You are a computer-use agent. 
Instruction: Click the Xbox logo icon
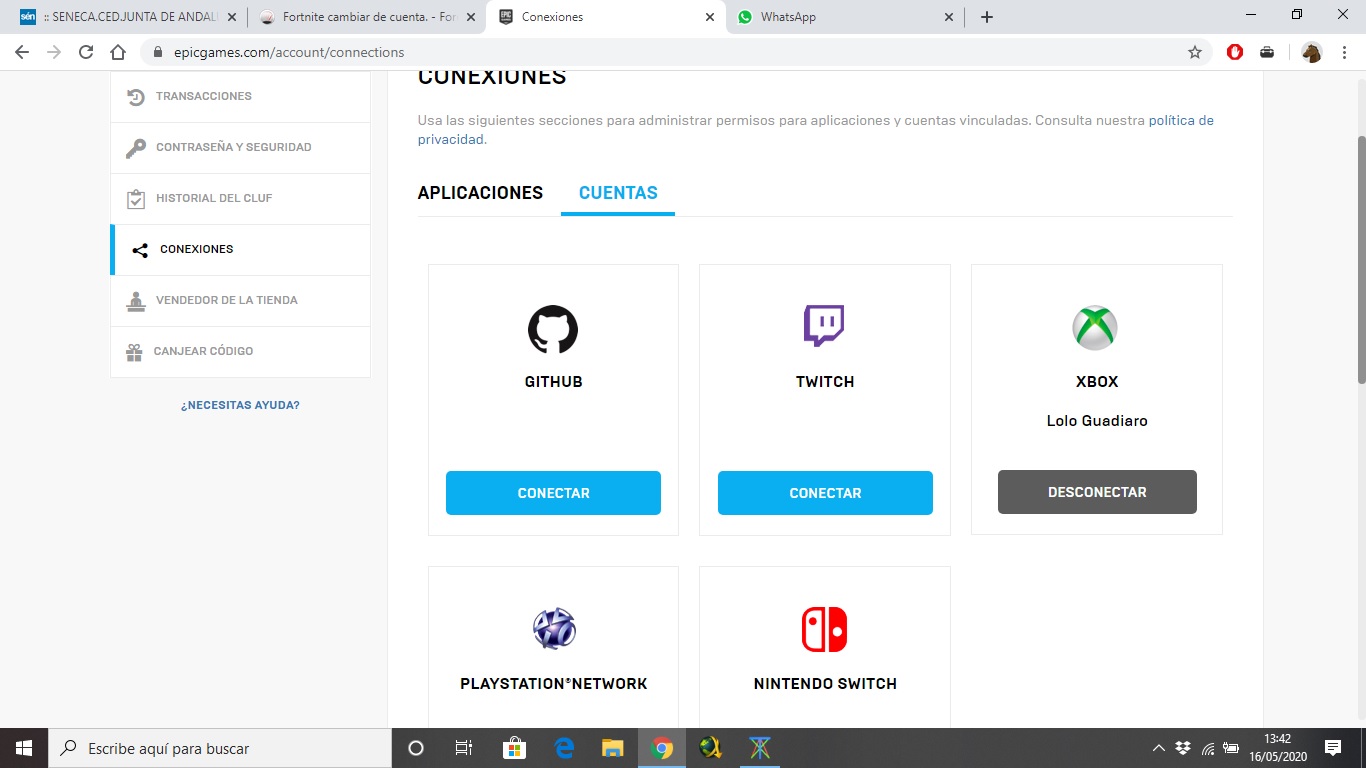(x=1095, y=328)
